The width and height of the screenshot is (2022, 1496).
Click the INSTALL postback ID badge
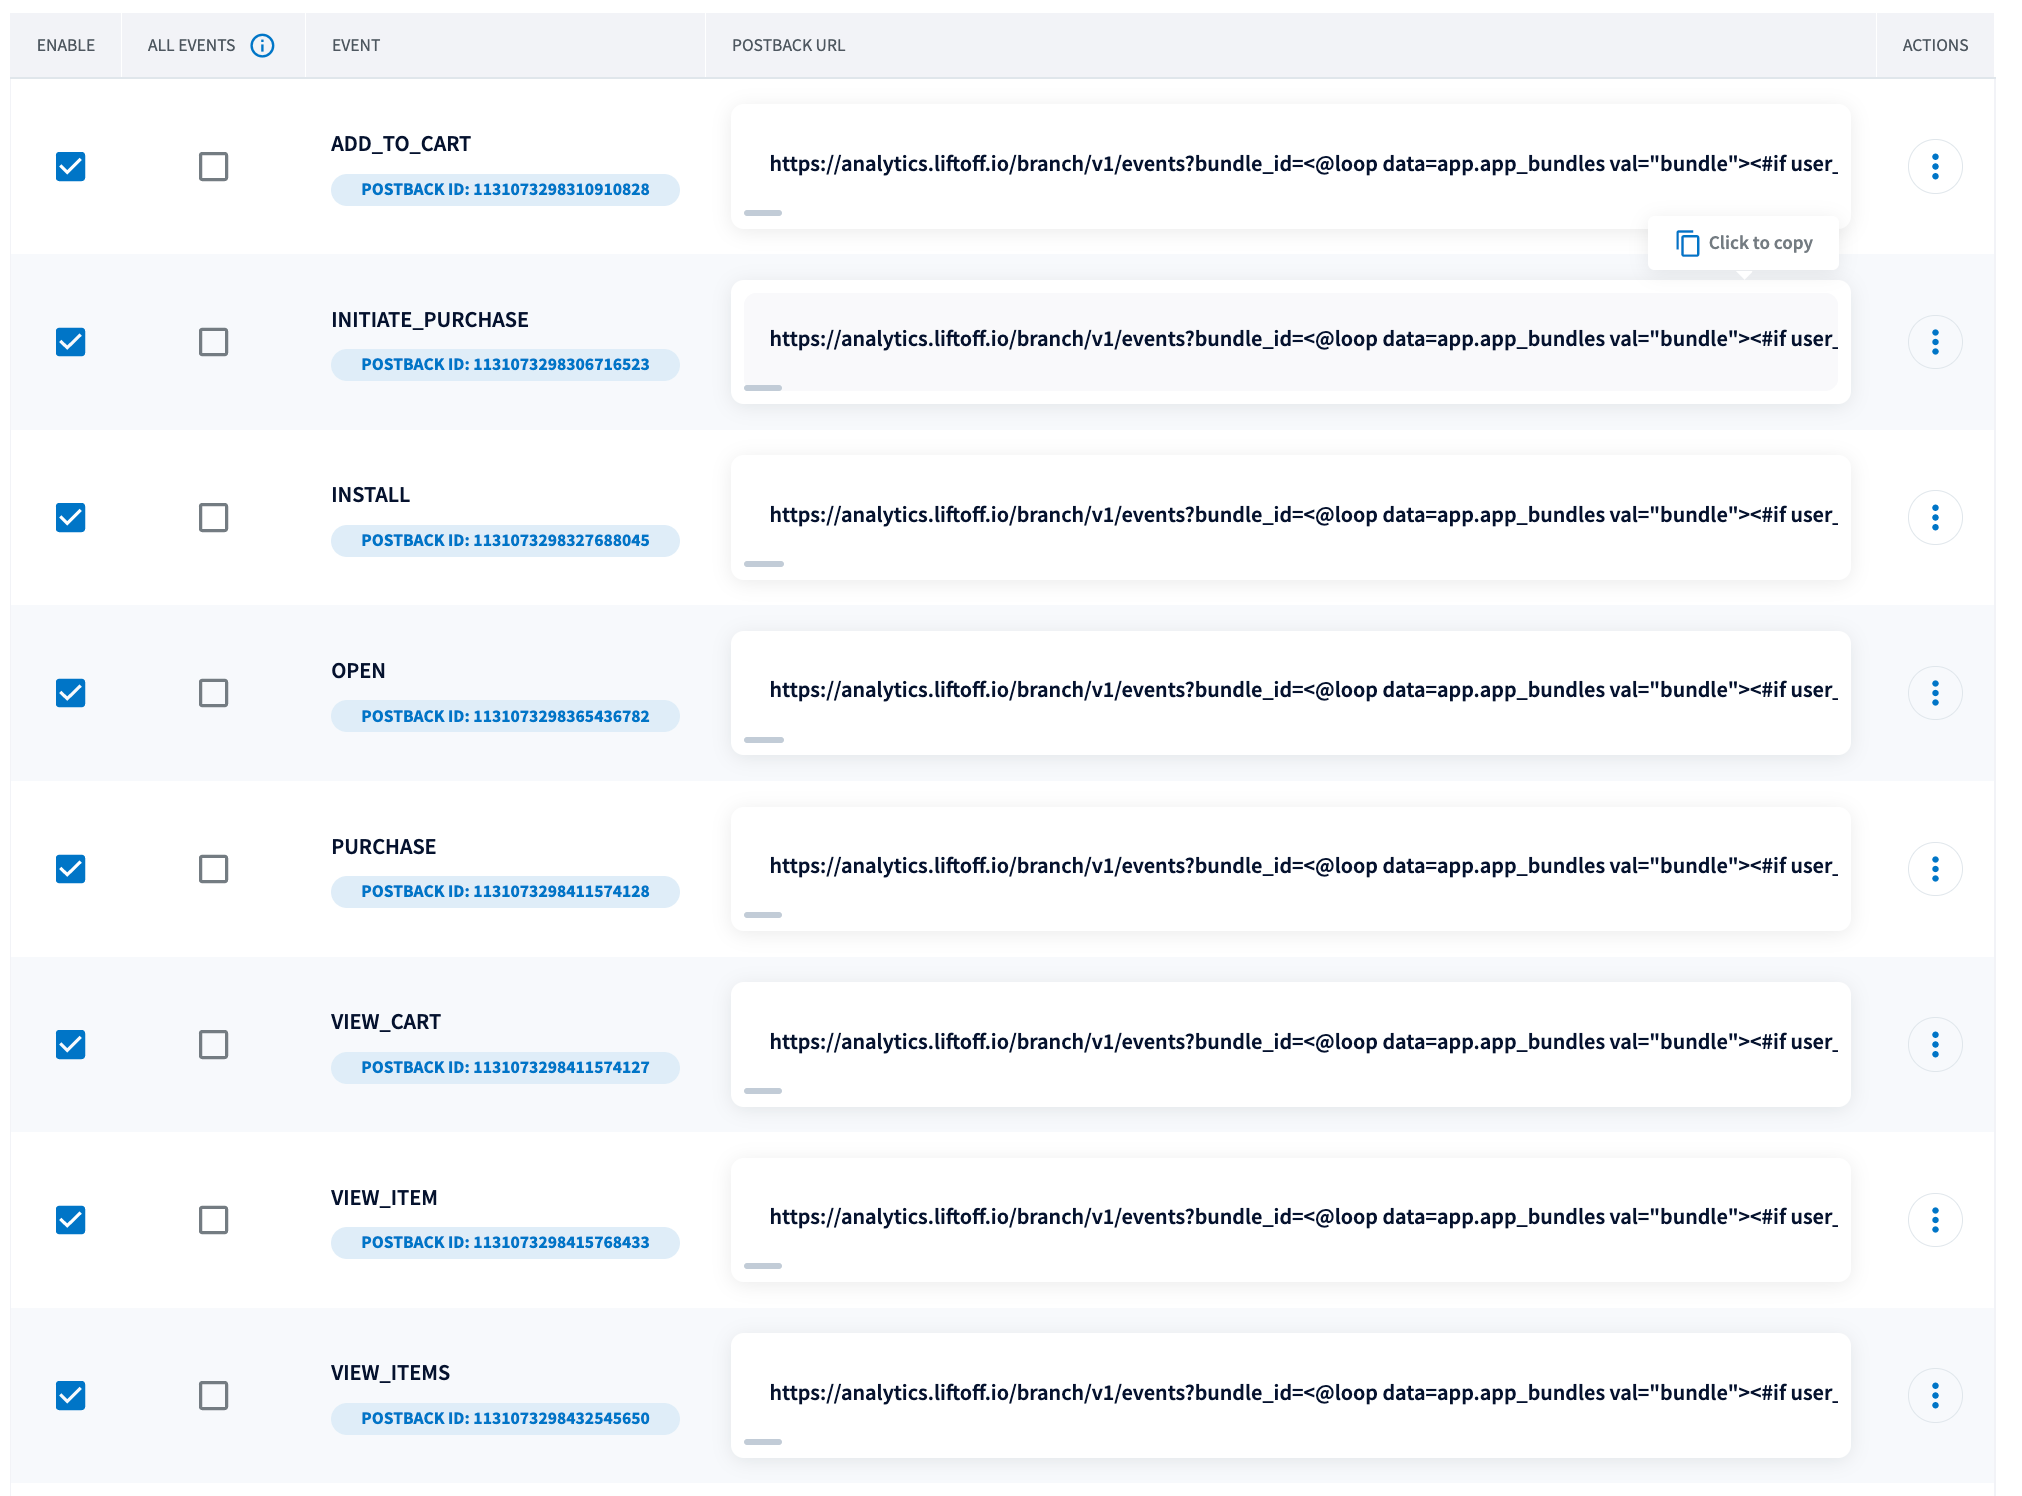pos(505,541)
